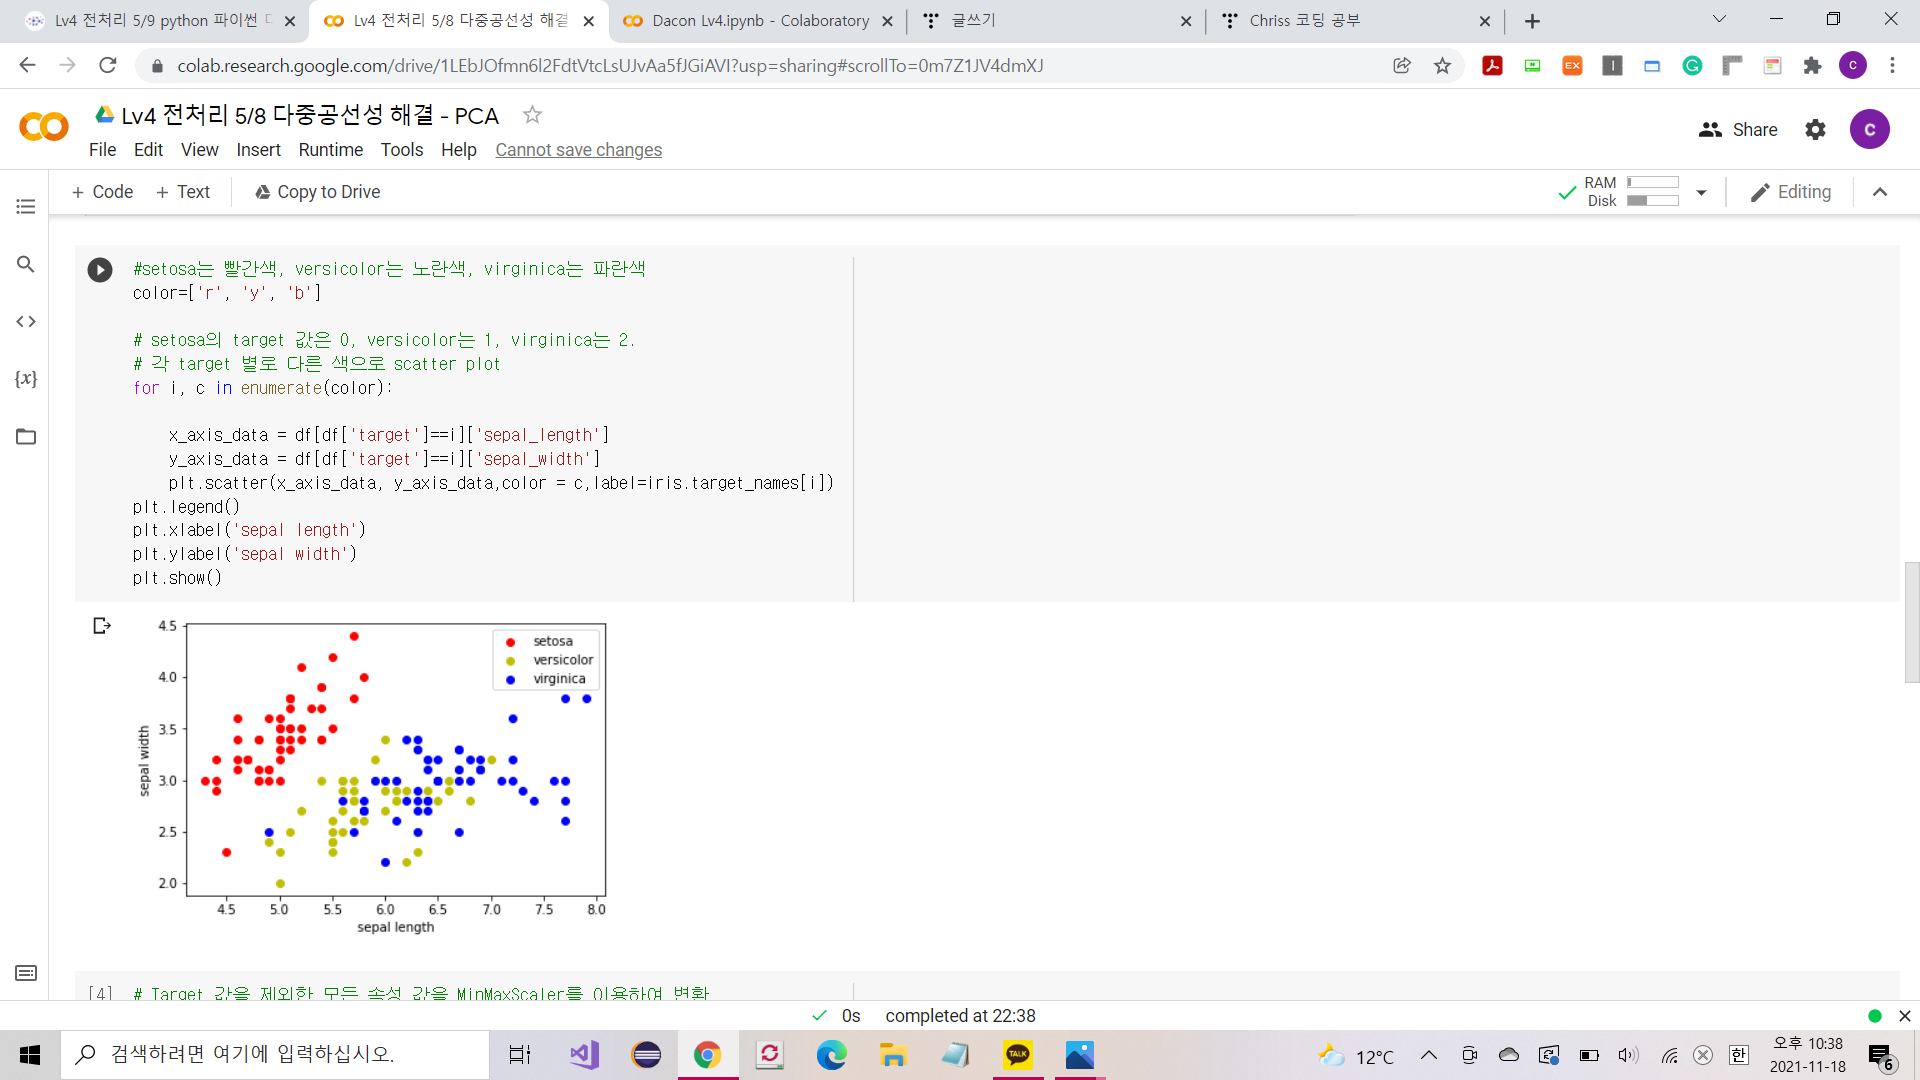Click the Copy to Drive button
This screenshot has height=1080, width=1920.
coord(317,192)
